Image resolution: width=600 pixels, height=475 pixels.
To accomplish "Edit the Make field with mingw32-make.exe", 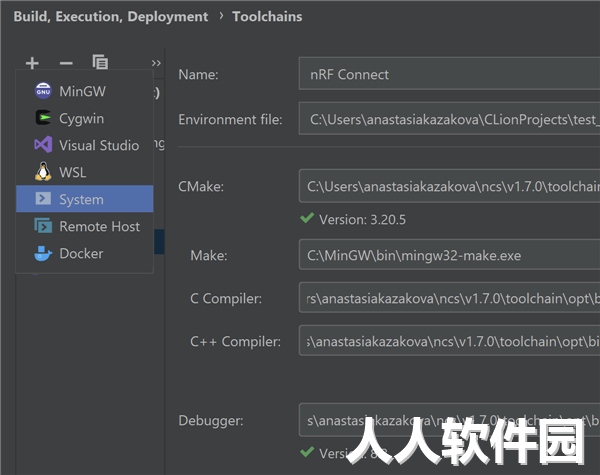I will point(449,255).
